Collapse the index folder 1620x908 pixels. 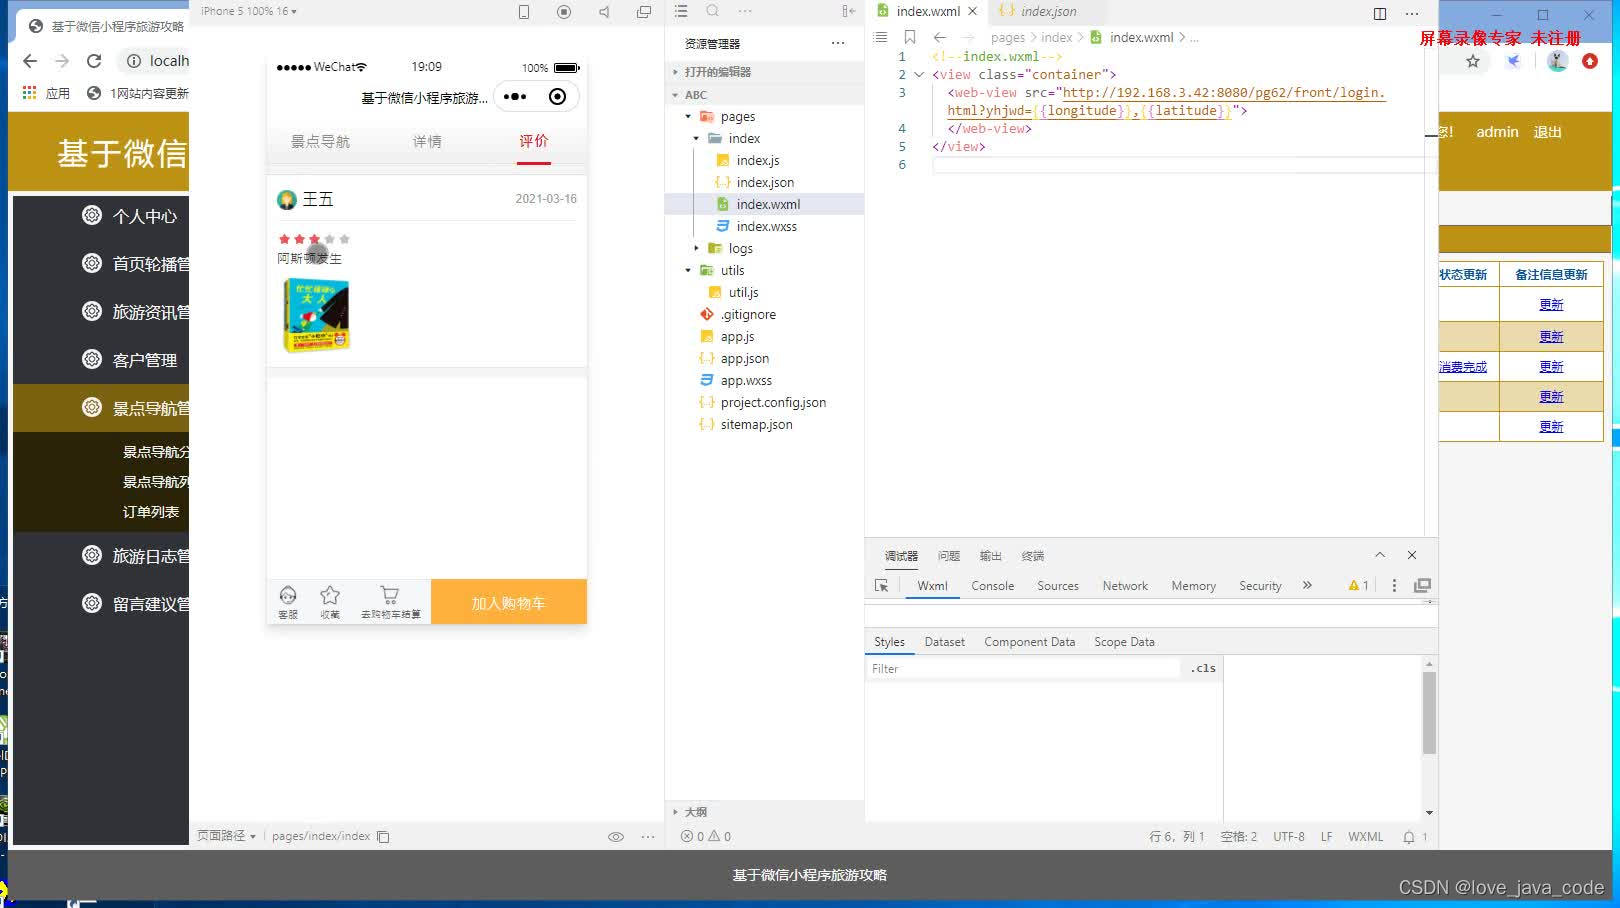click(x=696, y=139)
